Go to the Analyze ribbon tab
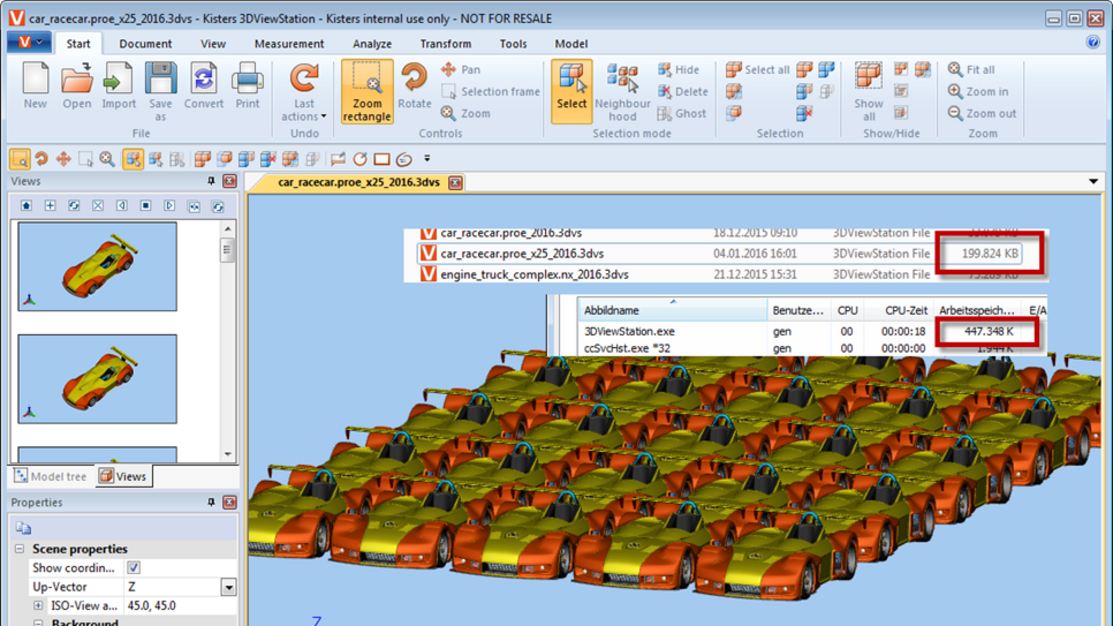The image size is (1113, 626). (373, 43)
